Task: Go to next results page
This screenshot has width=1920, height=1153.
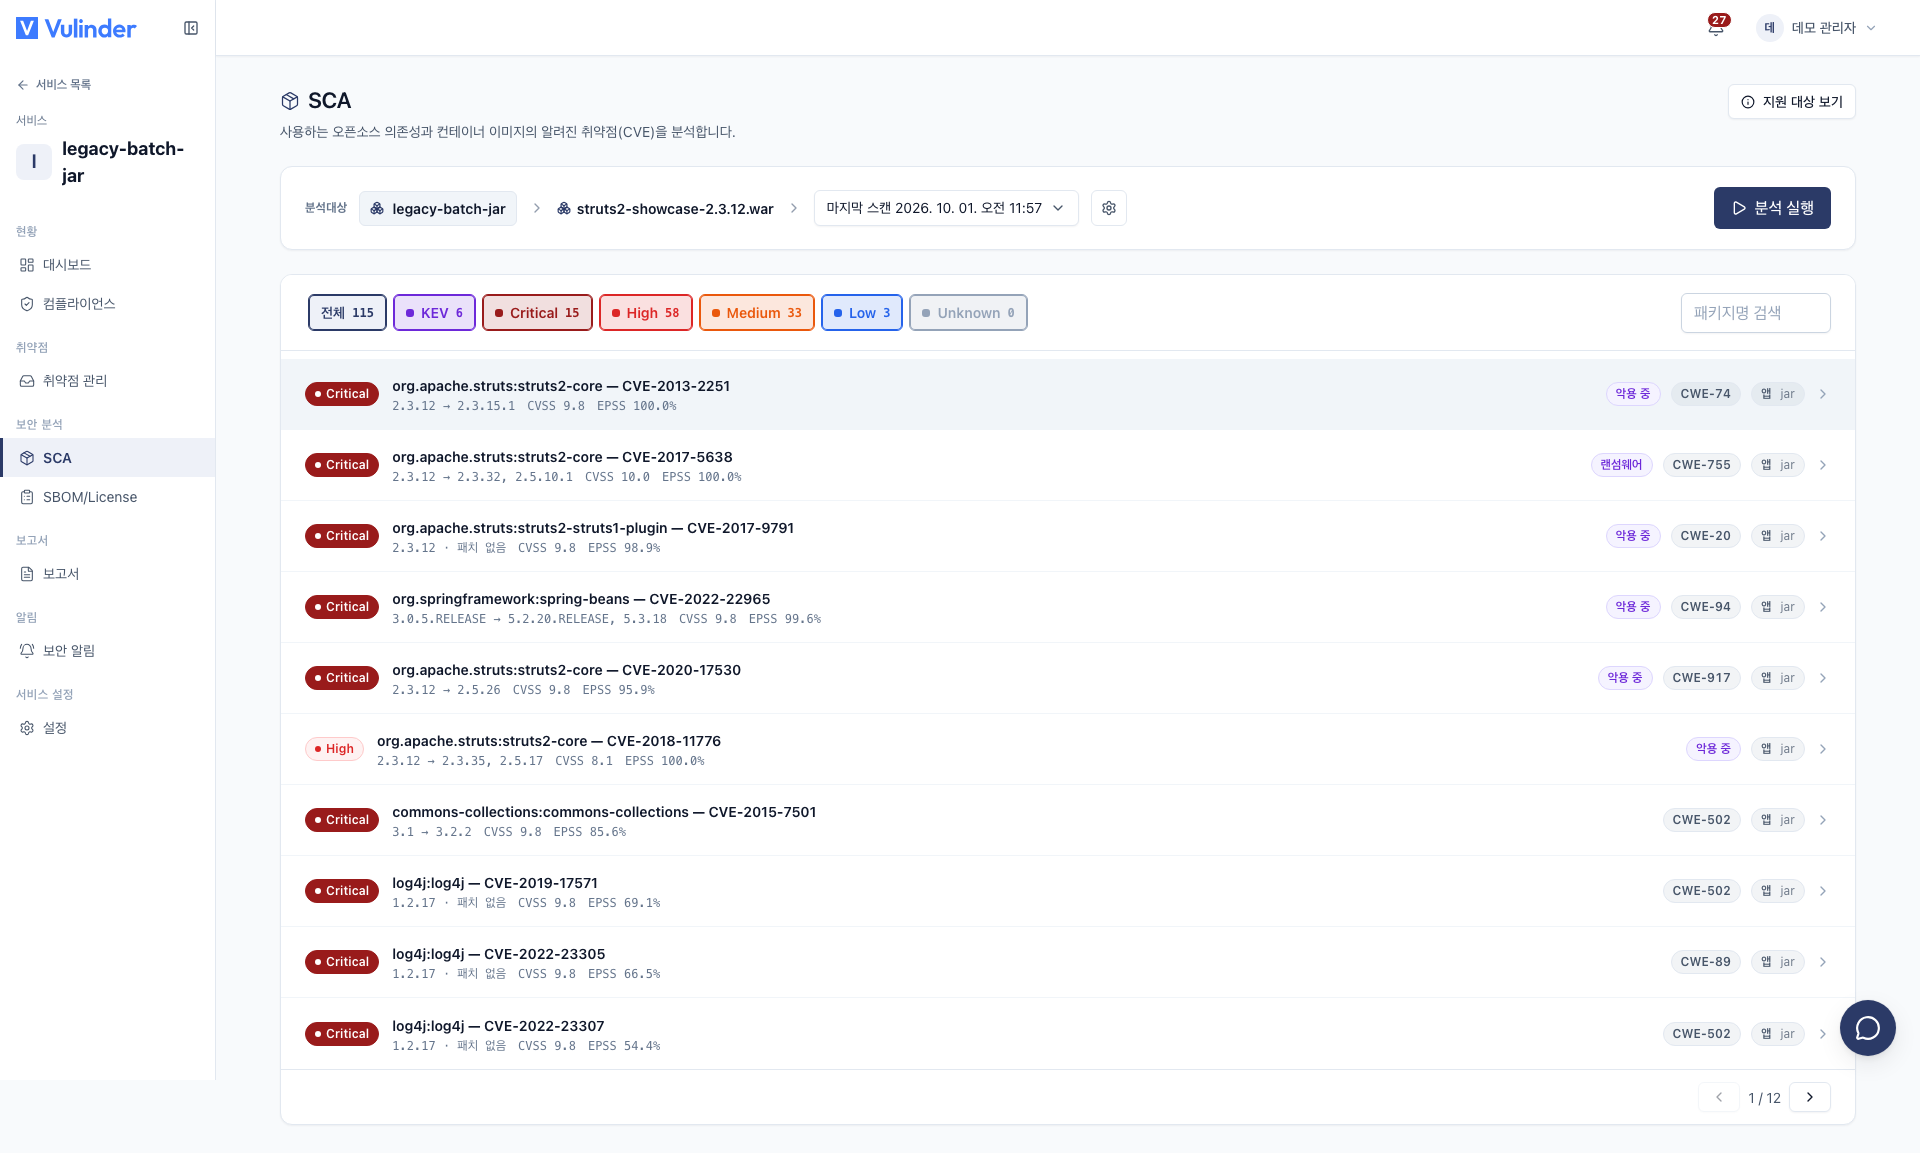Action: [1809, 1097]
